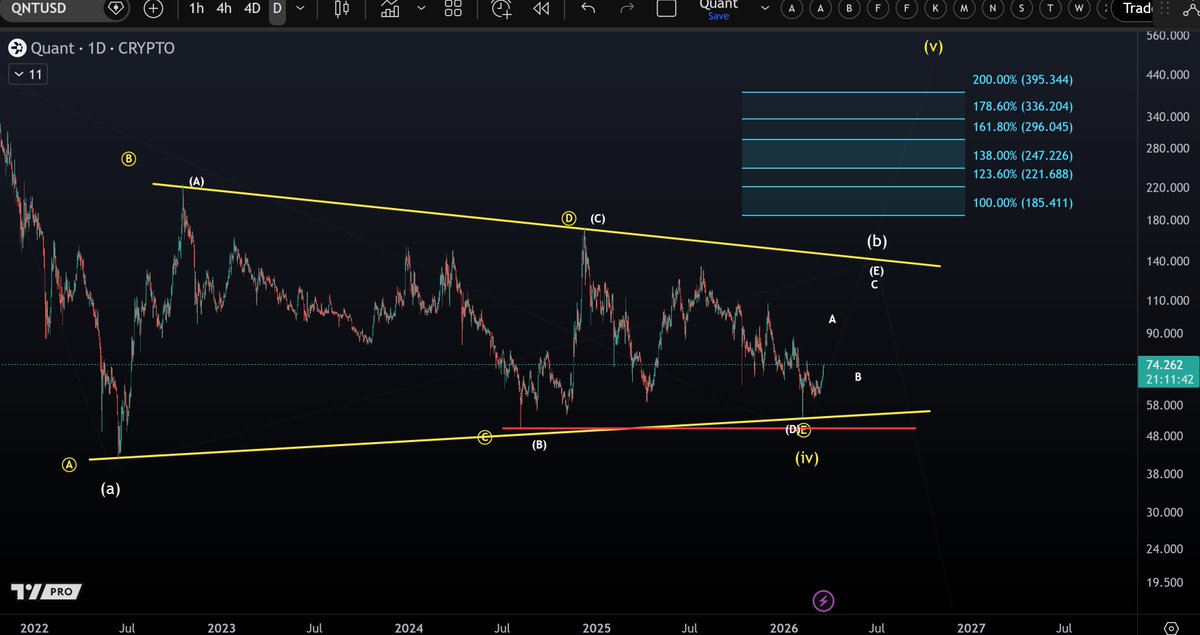Switch to the 4h timeframe
1200x635 pixels.
pos(224,8)
